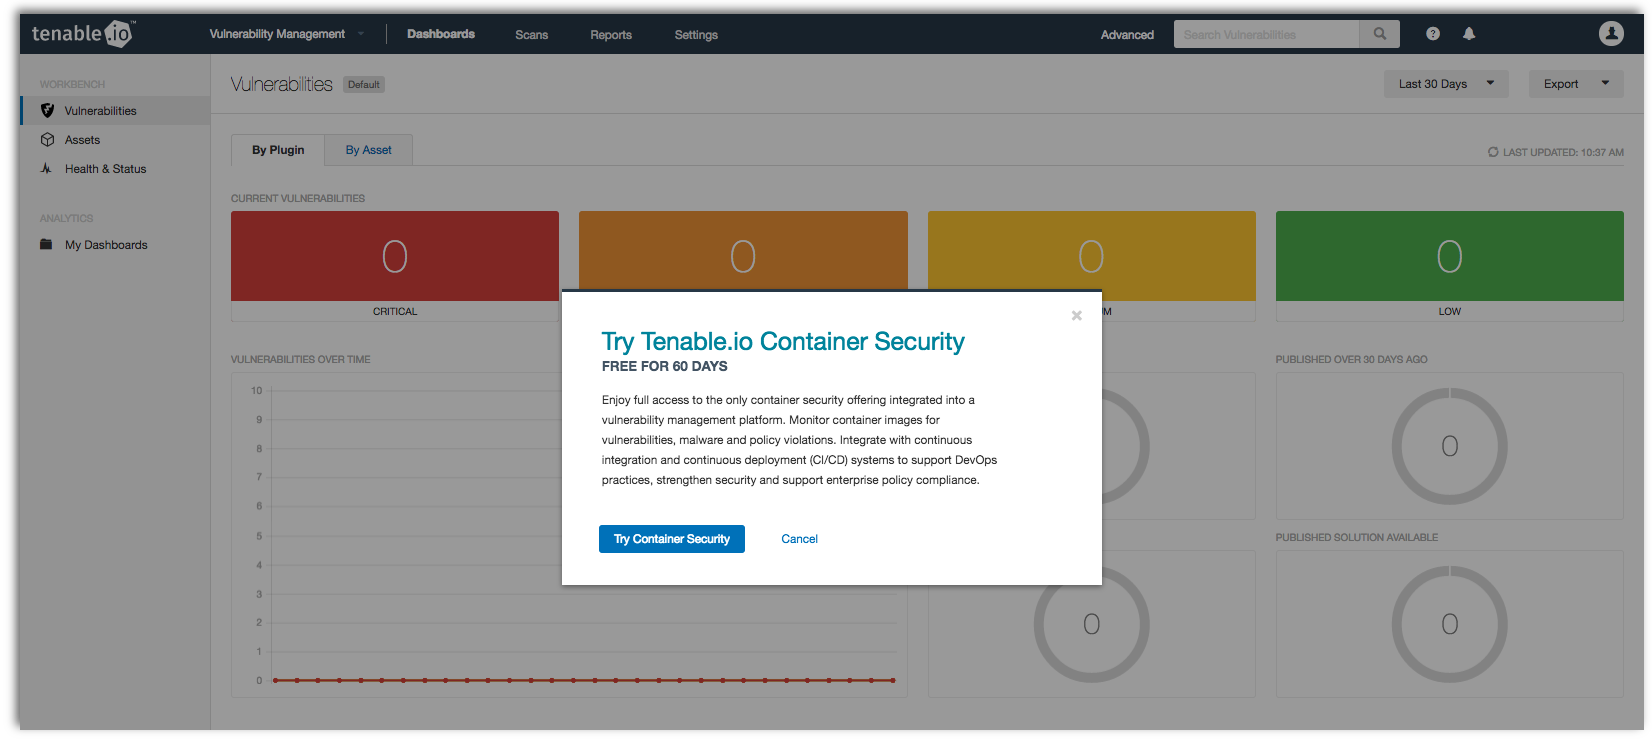The image size is (1652, 741).
Task: Click the green Low vulnerabilities tile
Action: pos(1449,256)
